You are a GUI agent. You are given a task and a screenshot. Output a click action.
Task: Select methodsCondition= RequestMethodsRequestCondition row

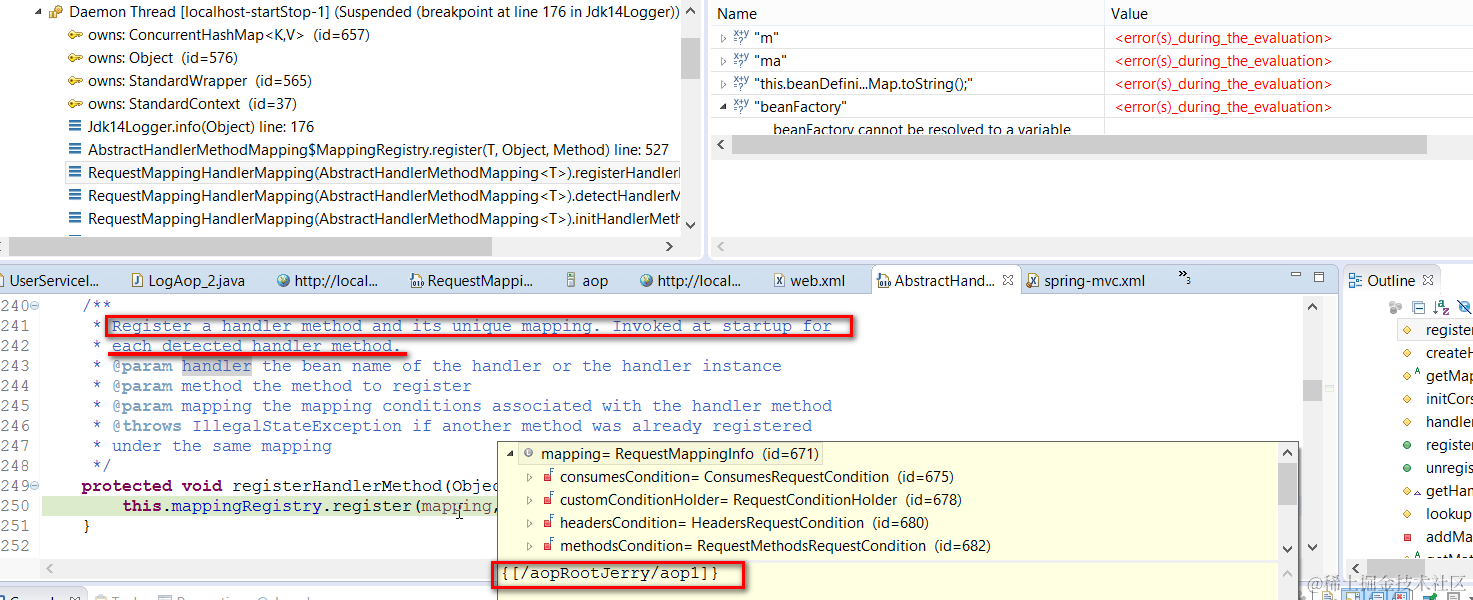765,546
